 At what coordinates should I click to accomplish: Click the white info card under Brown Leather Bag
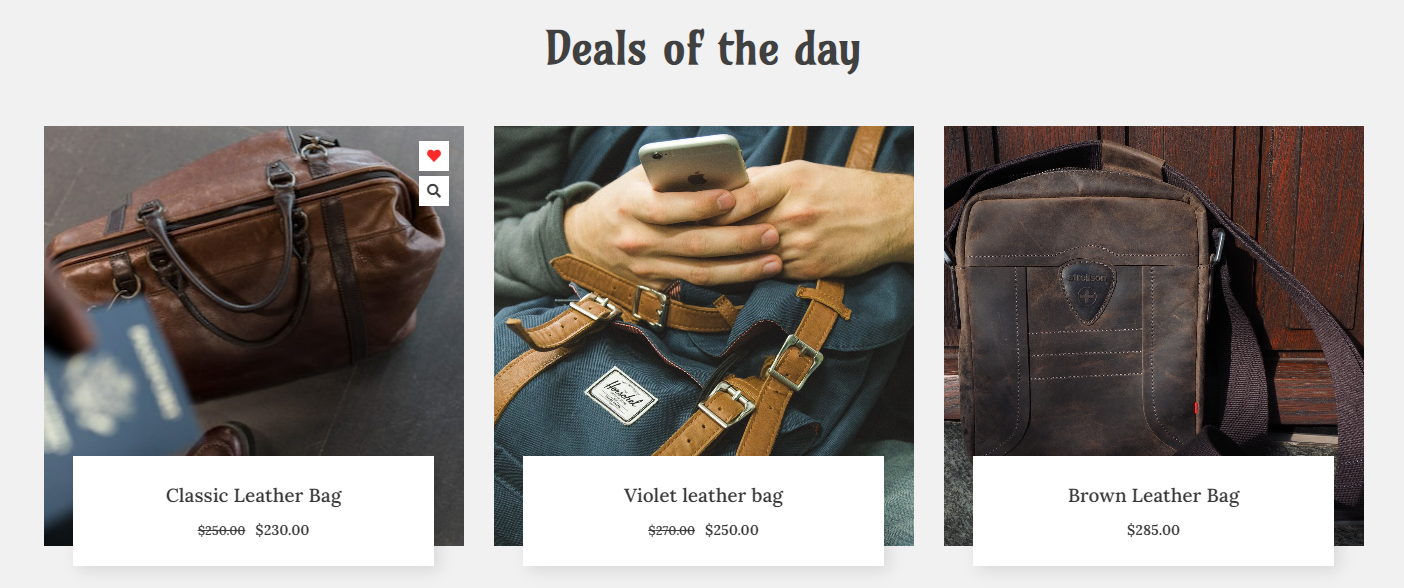1154,511
